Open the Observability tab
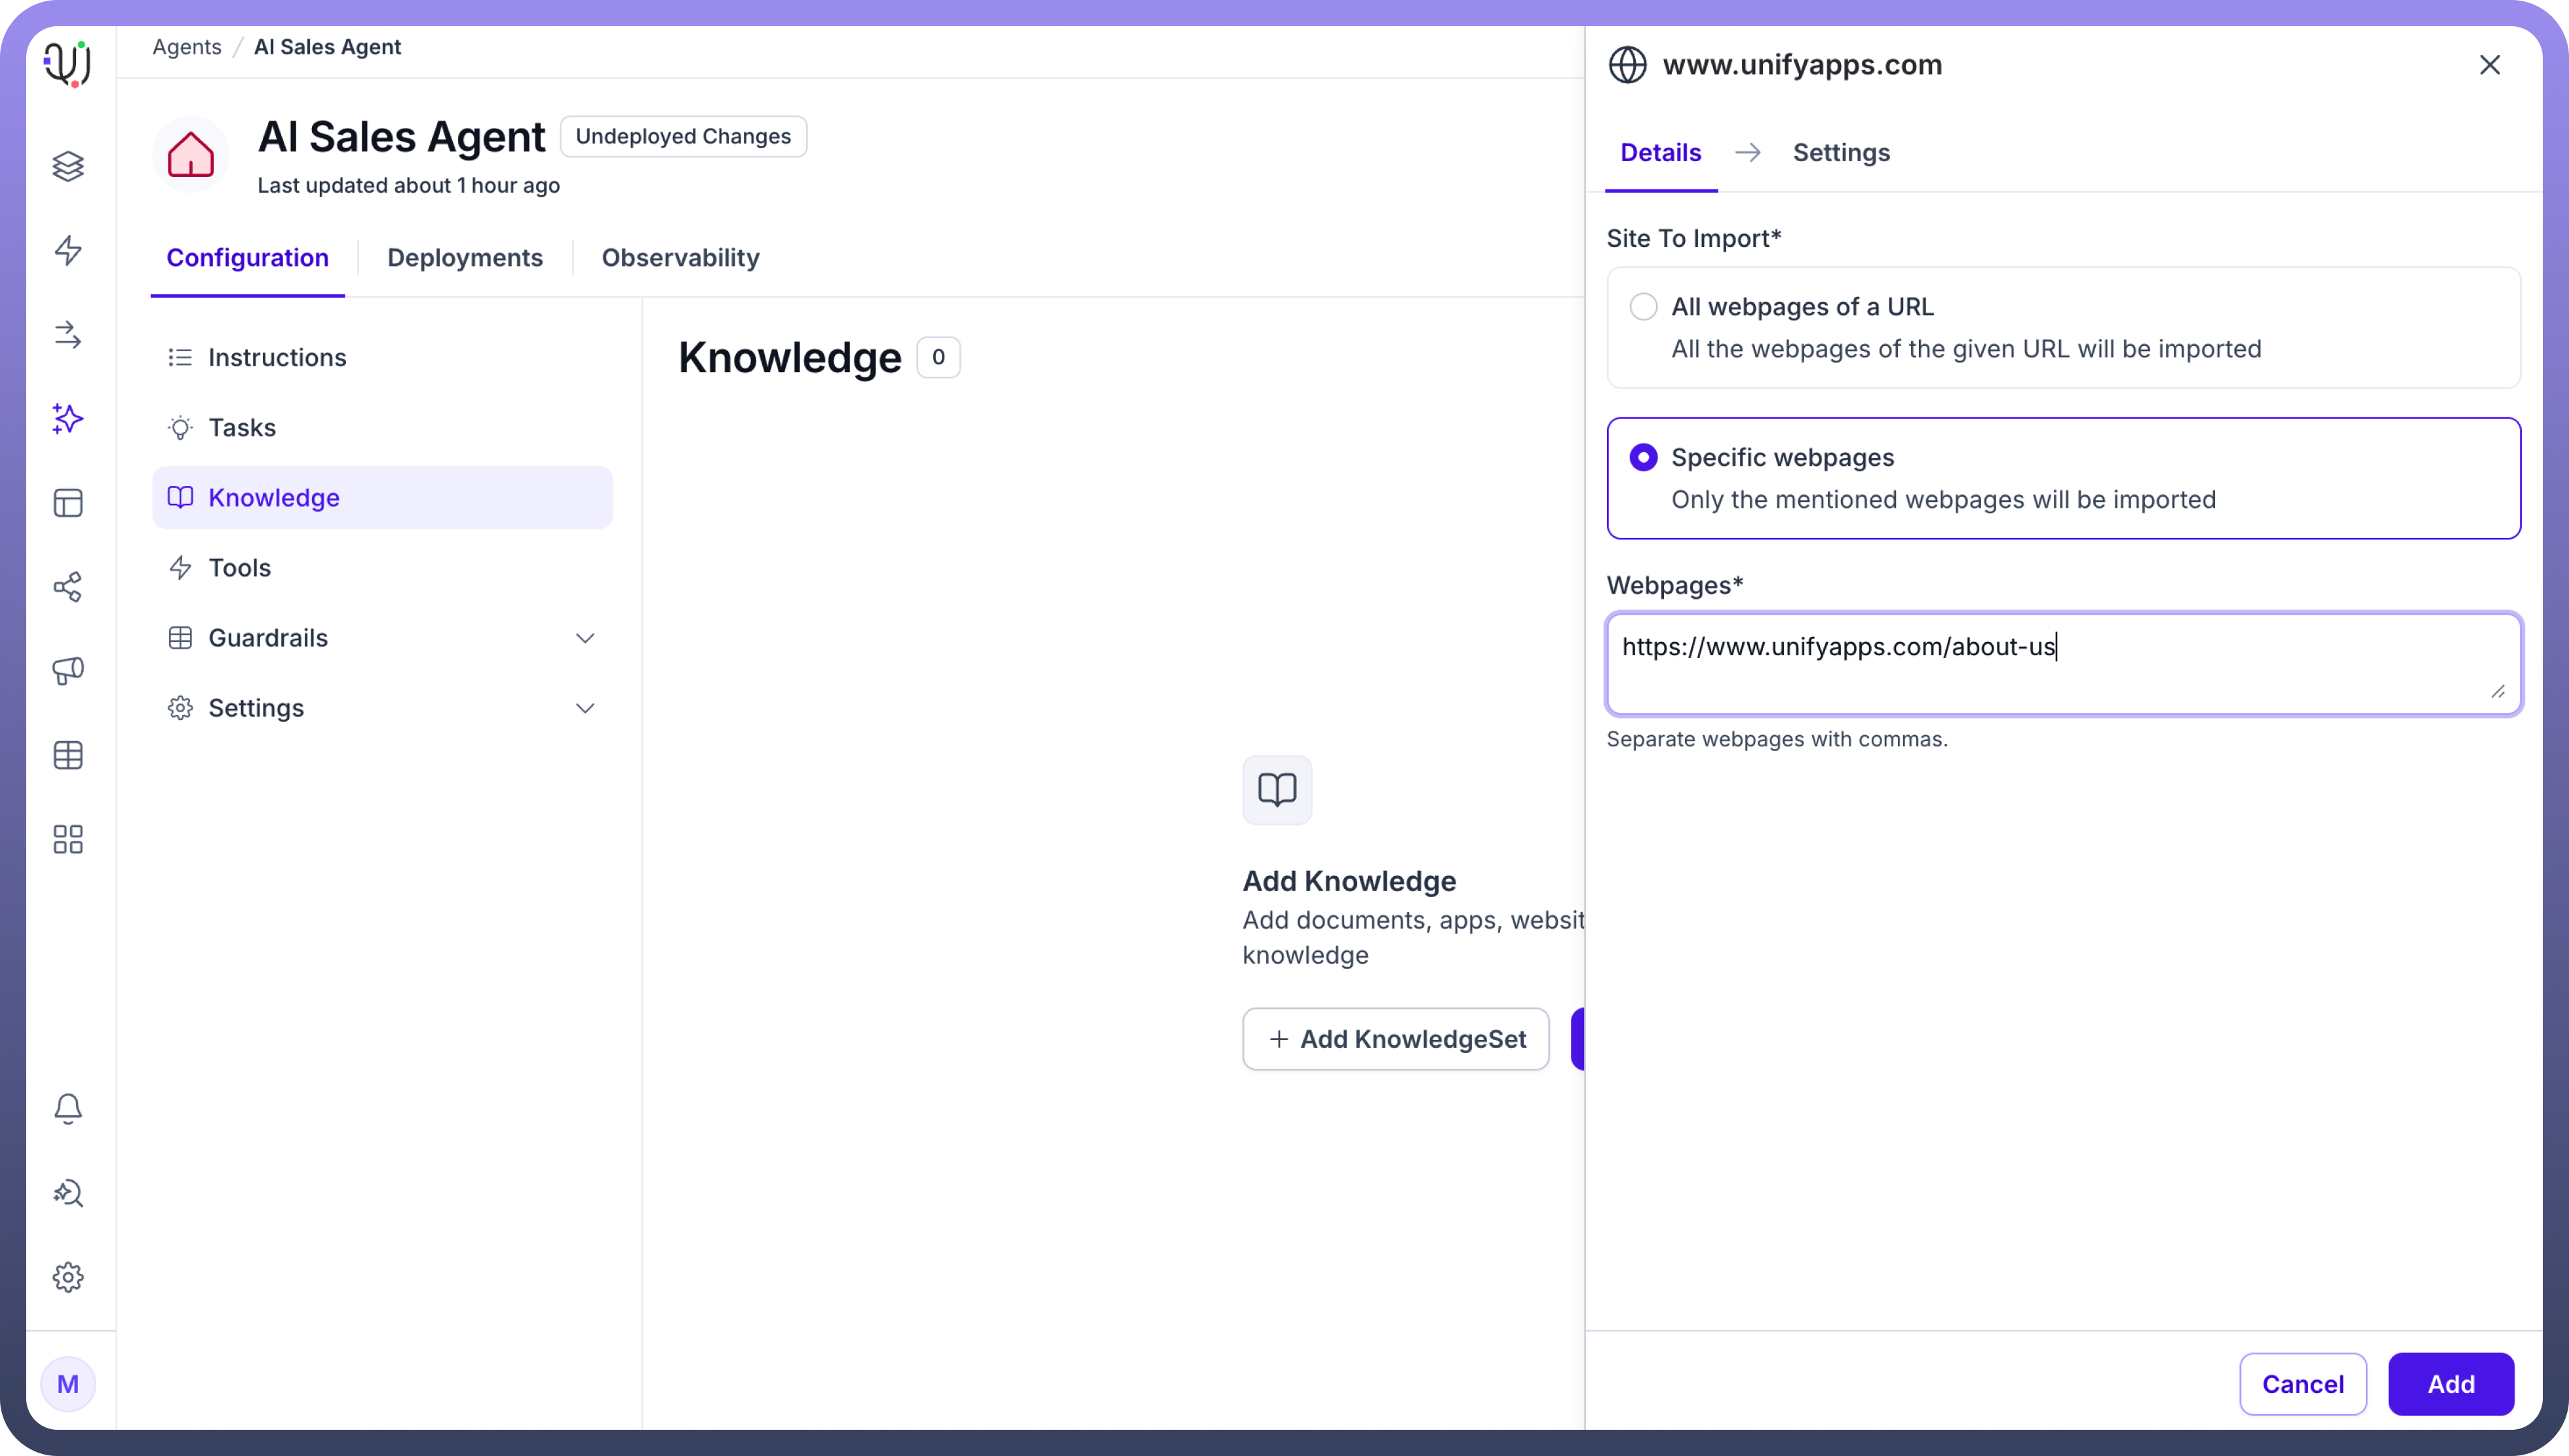This screenshot has height=1456, width=2569. 680,258
